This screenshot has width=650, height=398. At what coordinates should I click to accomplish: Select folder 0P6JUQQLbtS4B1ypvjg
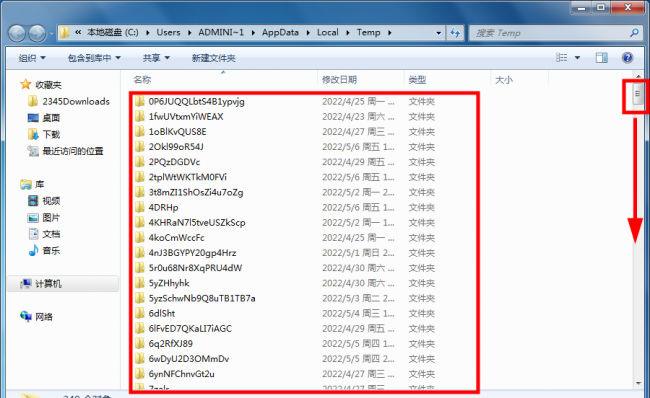(196, 102)
